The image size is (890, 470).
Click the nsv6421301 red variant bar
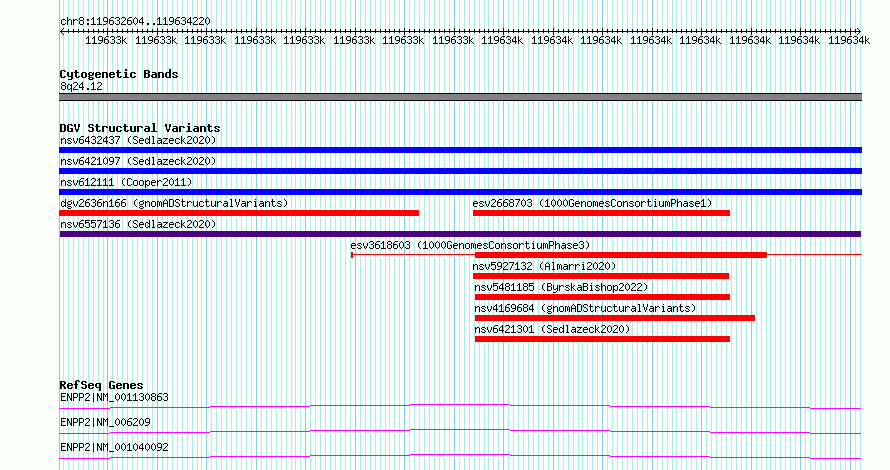tap(602, 339)
